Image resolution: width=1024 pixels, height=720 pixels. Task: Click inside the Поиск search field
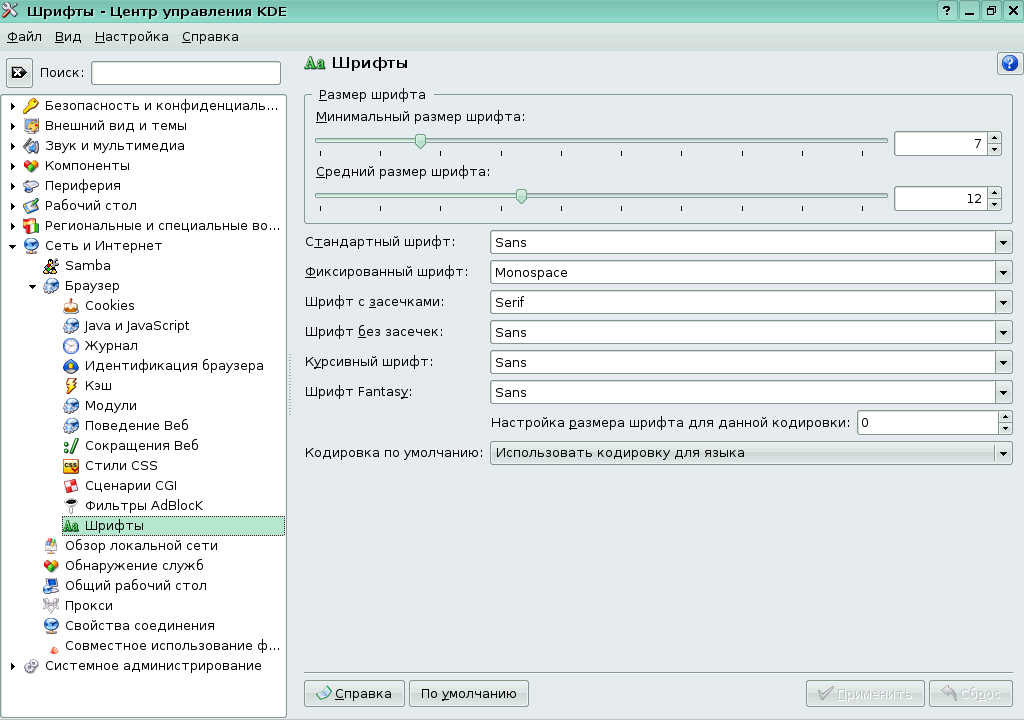point(185,72)
